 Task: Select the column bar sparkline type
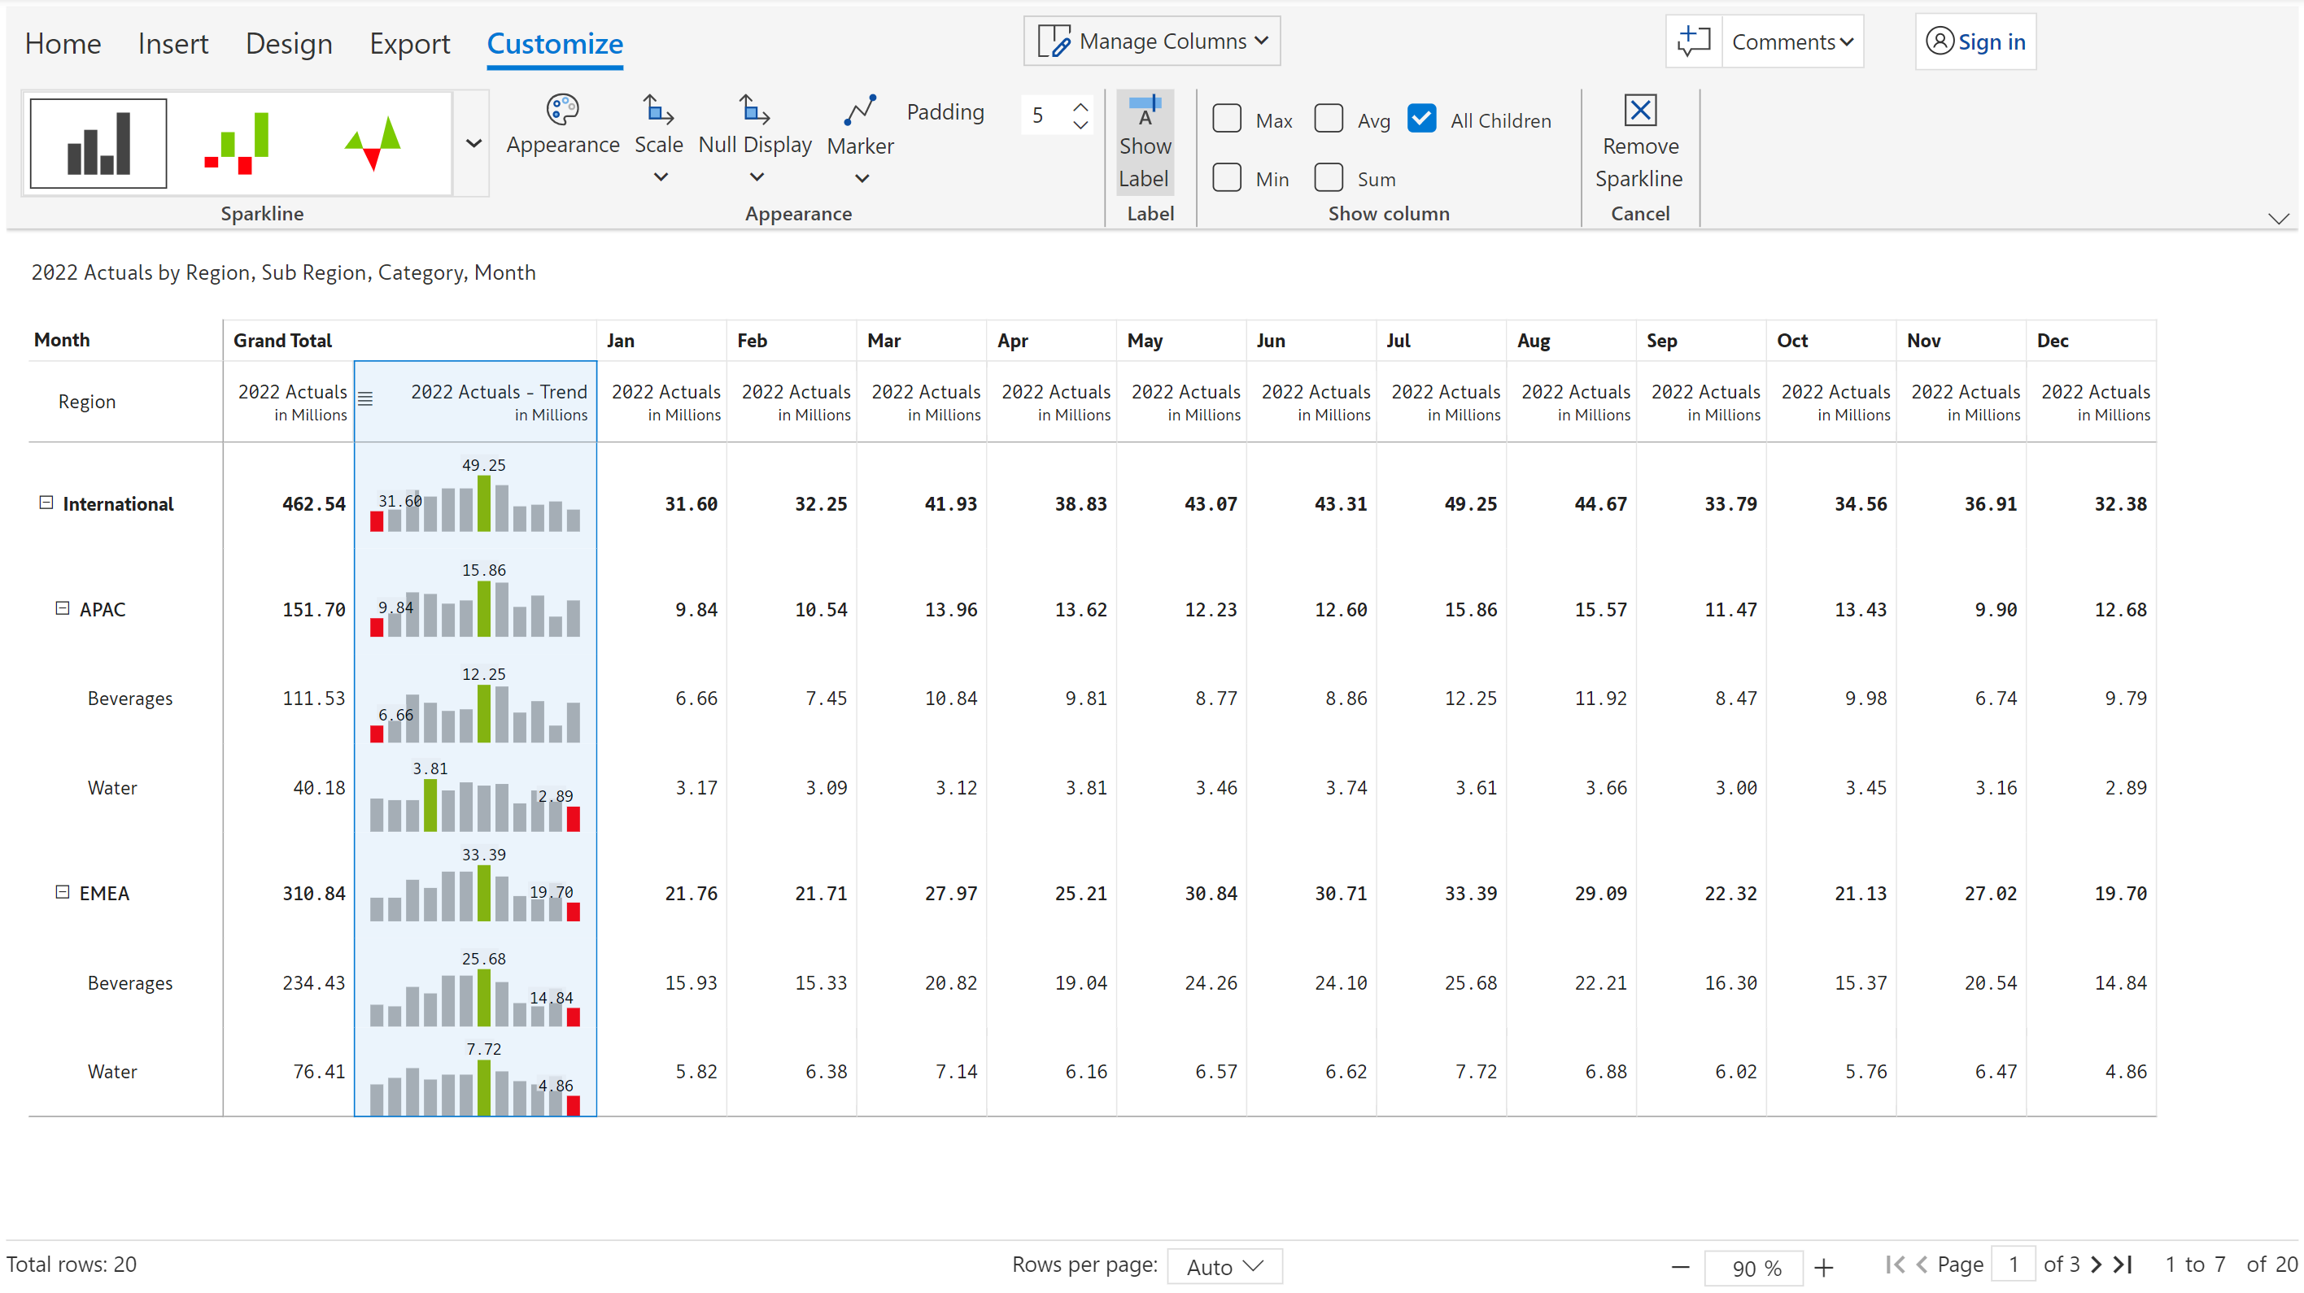(x=98, y=143)
